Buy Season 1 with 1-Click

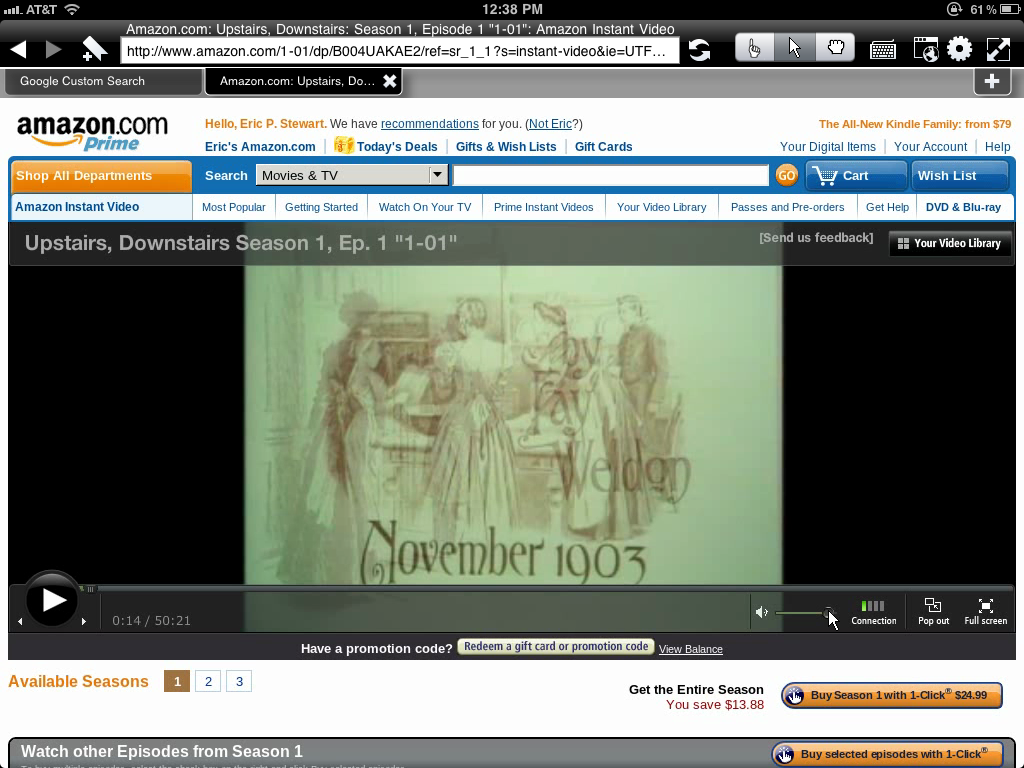point(891,696)
